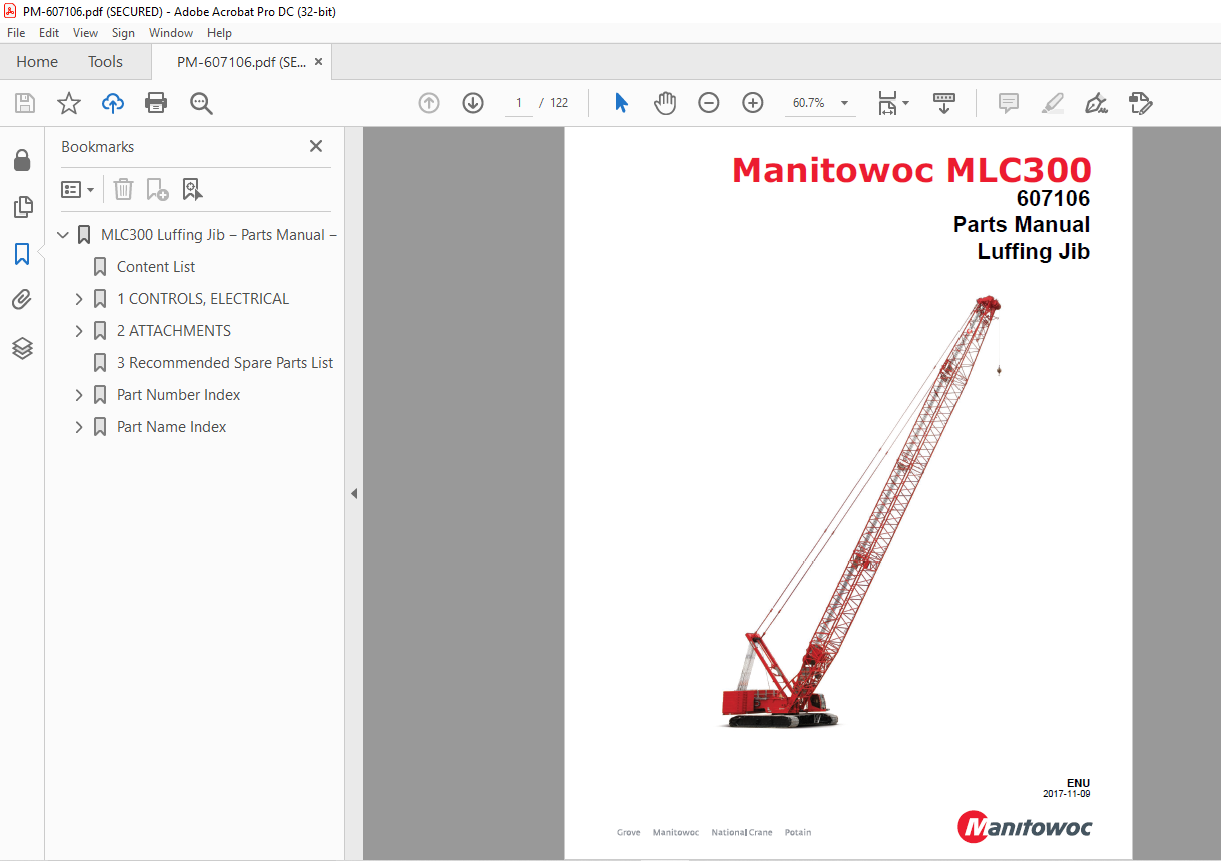Image resolution: width=1221 pixels, height=861 pixels.
Task: Open Attachments paperclip panel
Action: (22, 300)
